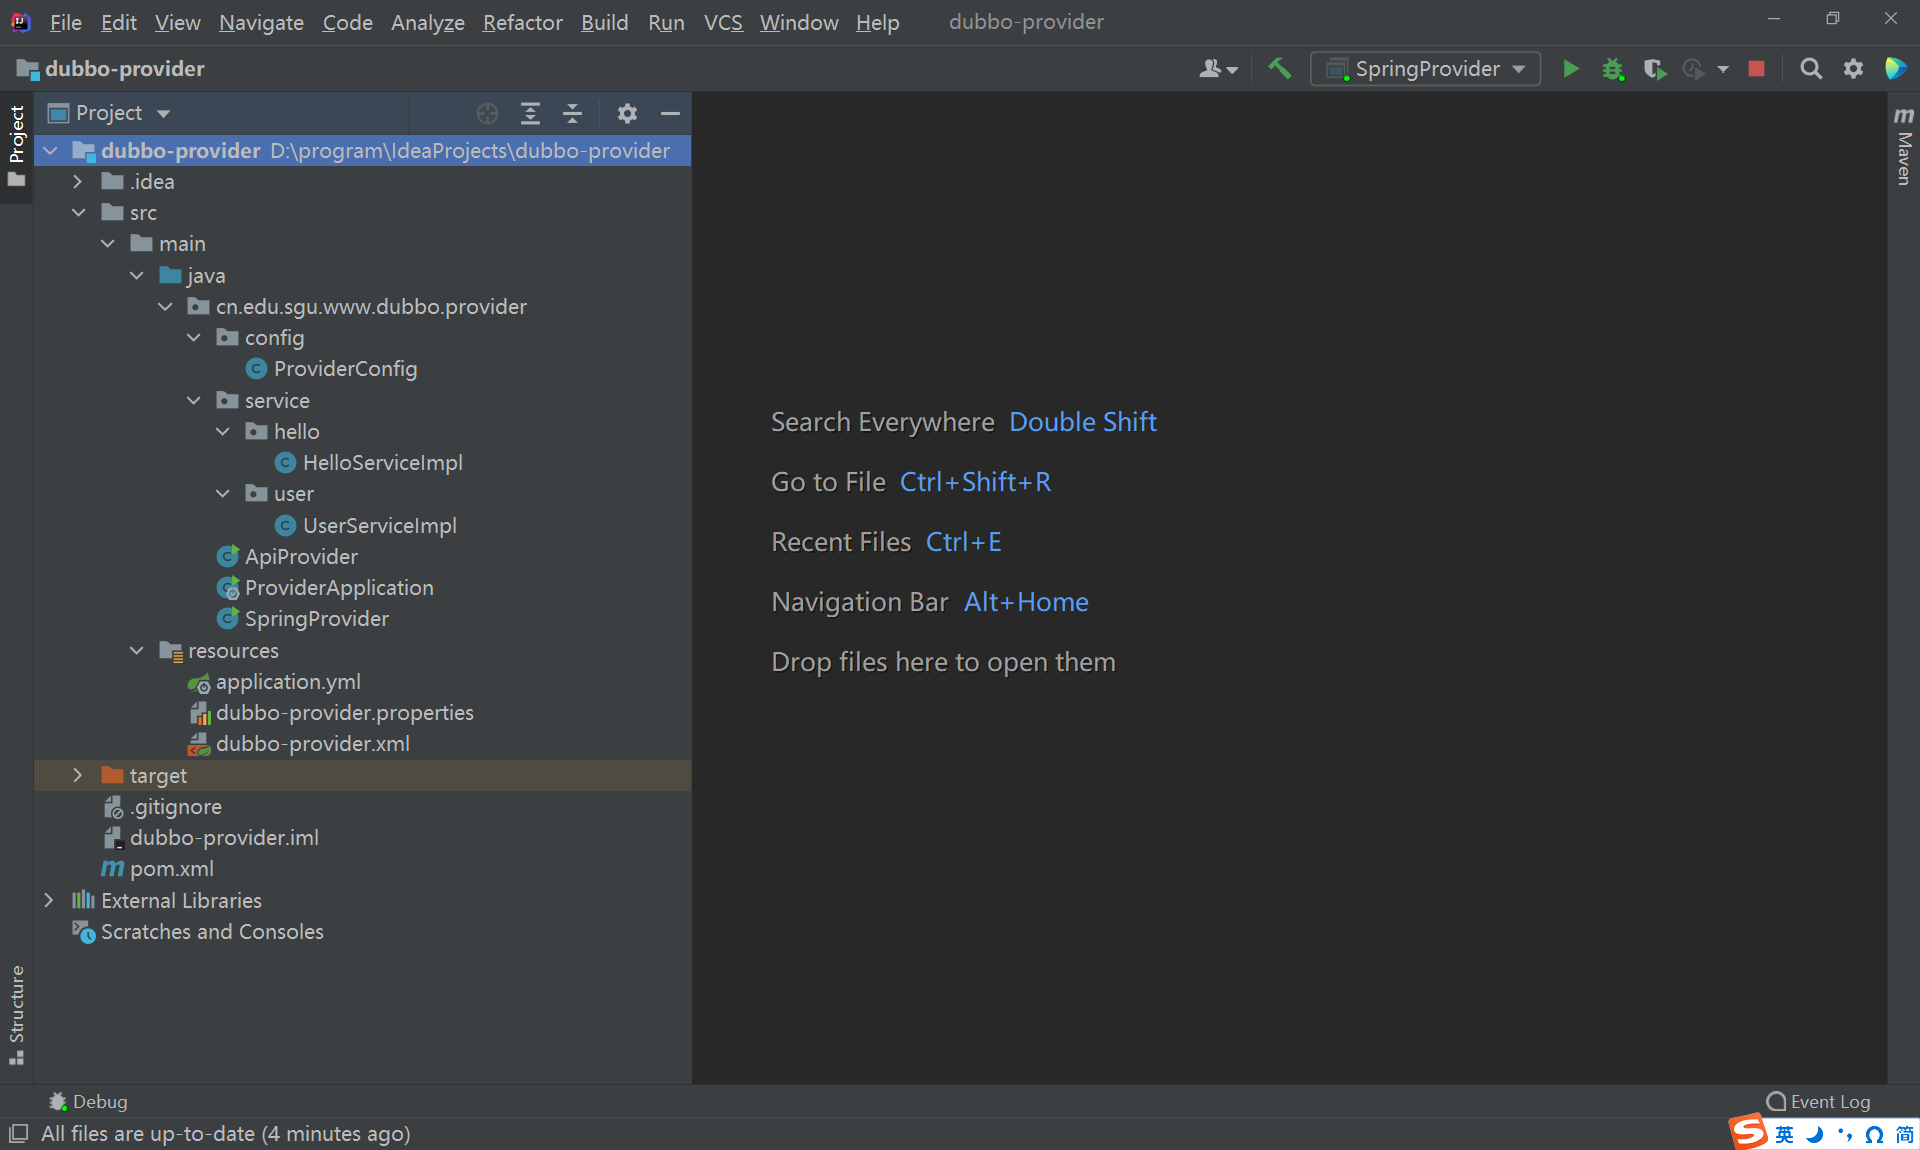This screenshot has height=1150, width=1920.
Task: Click the Profiler run icon
Action: [x=1694, y=69]
